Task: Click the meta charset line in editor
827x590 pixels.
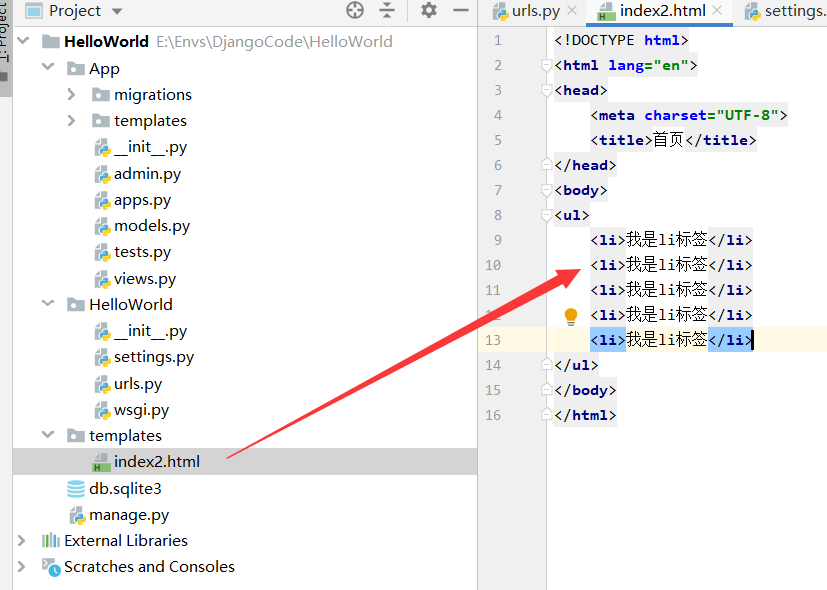Action: 689,115
